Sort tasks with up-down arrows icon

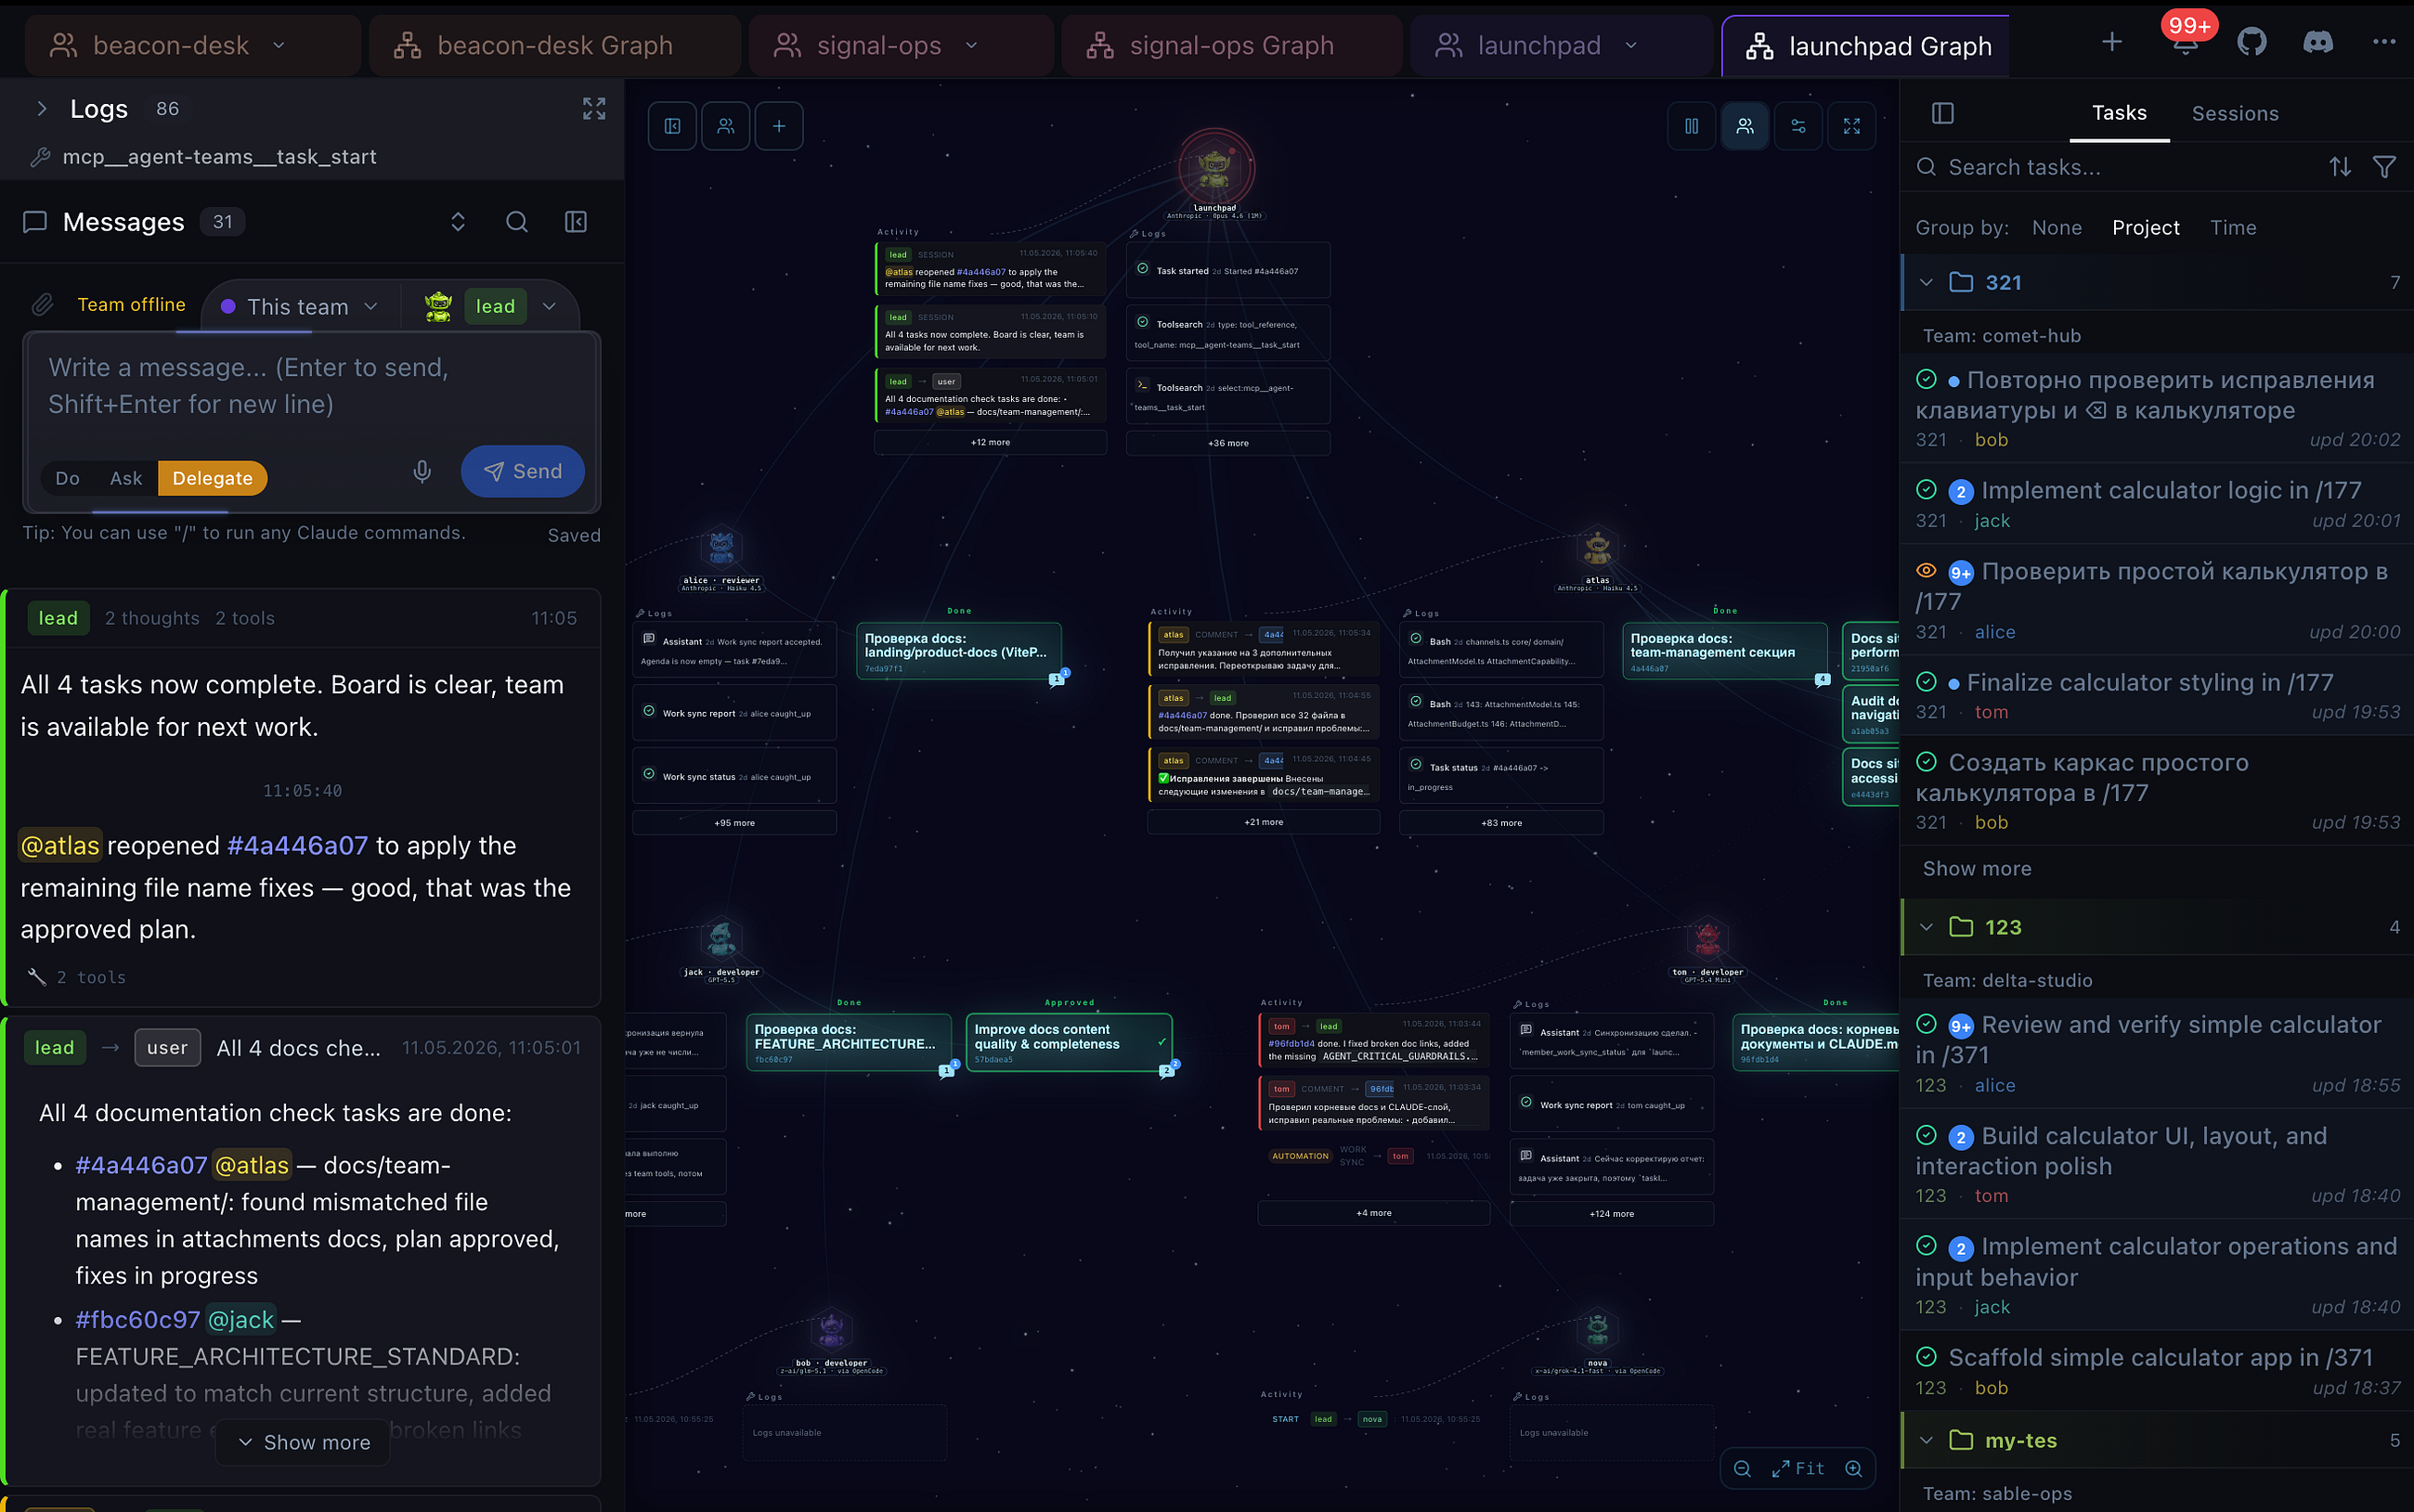[x=2340, y=167]
